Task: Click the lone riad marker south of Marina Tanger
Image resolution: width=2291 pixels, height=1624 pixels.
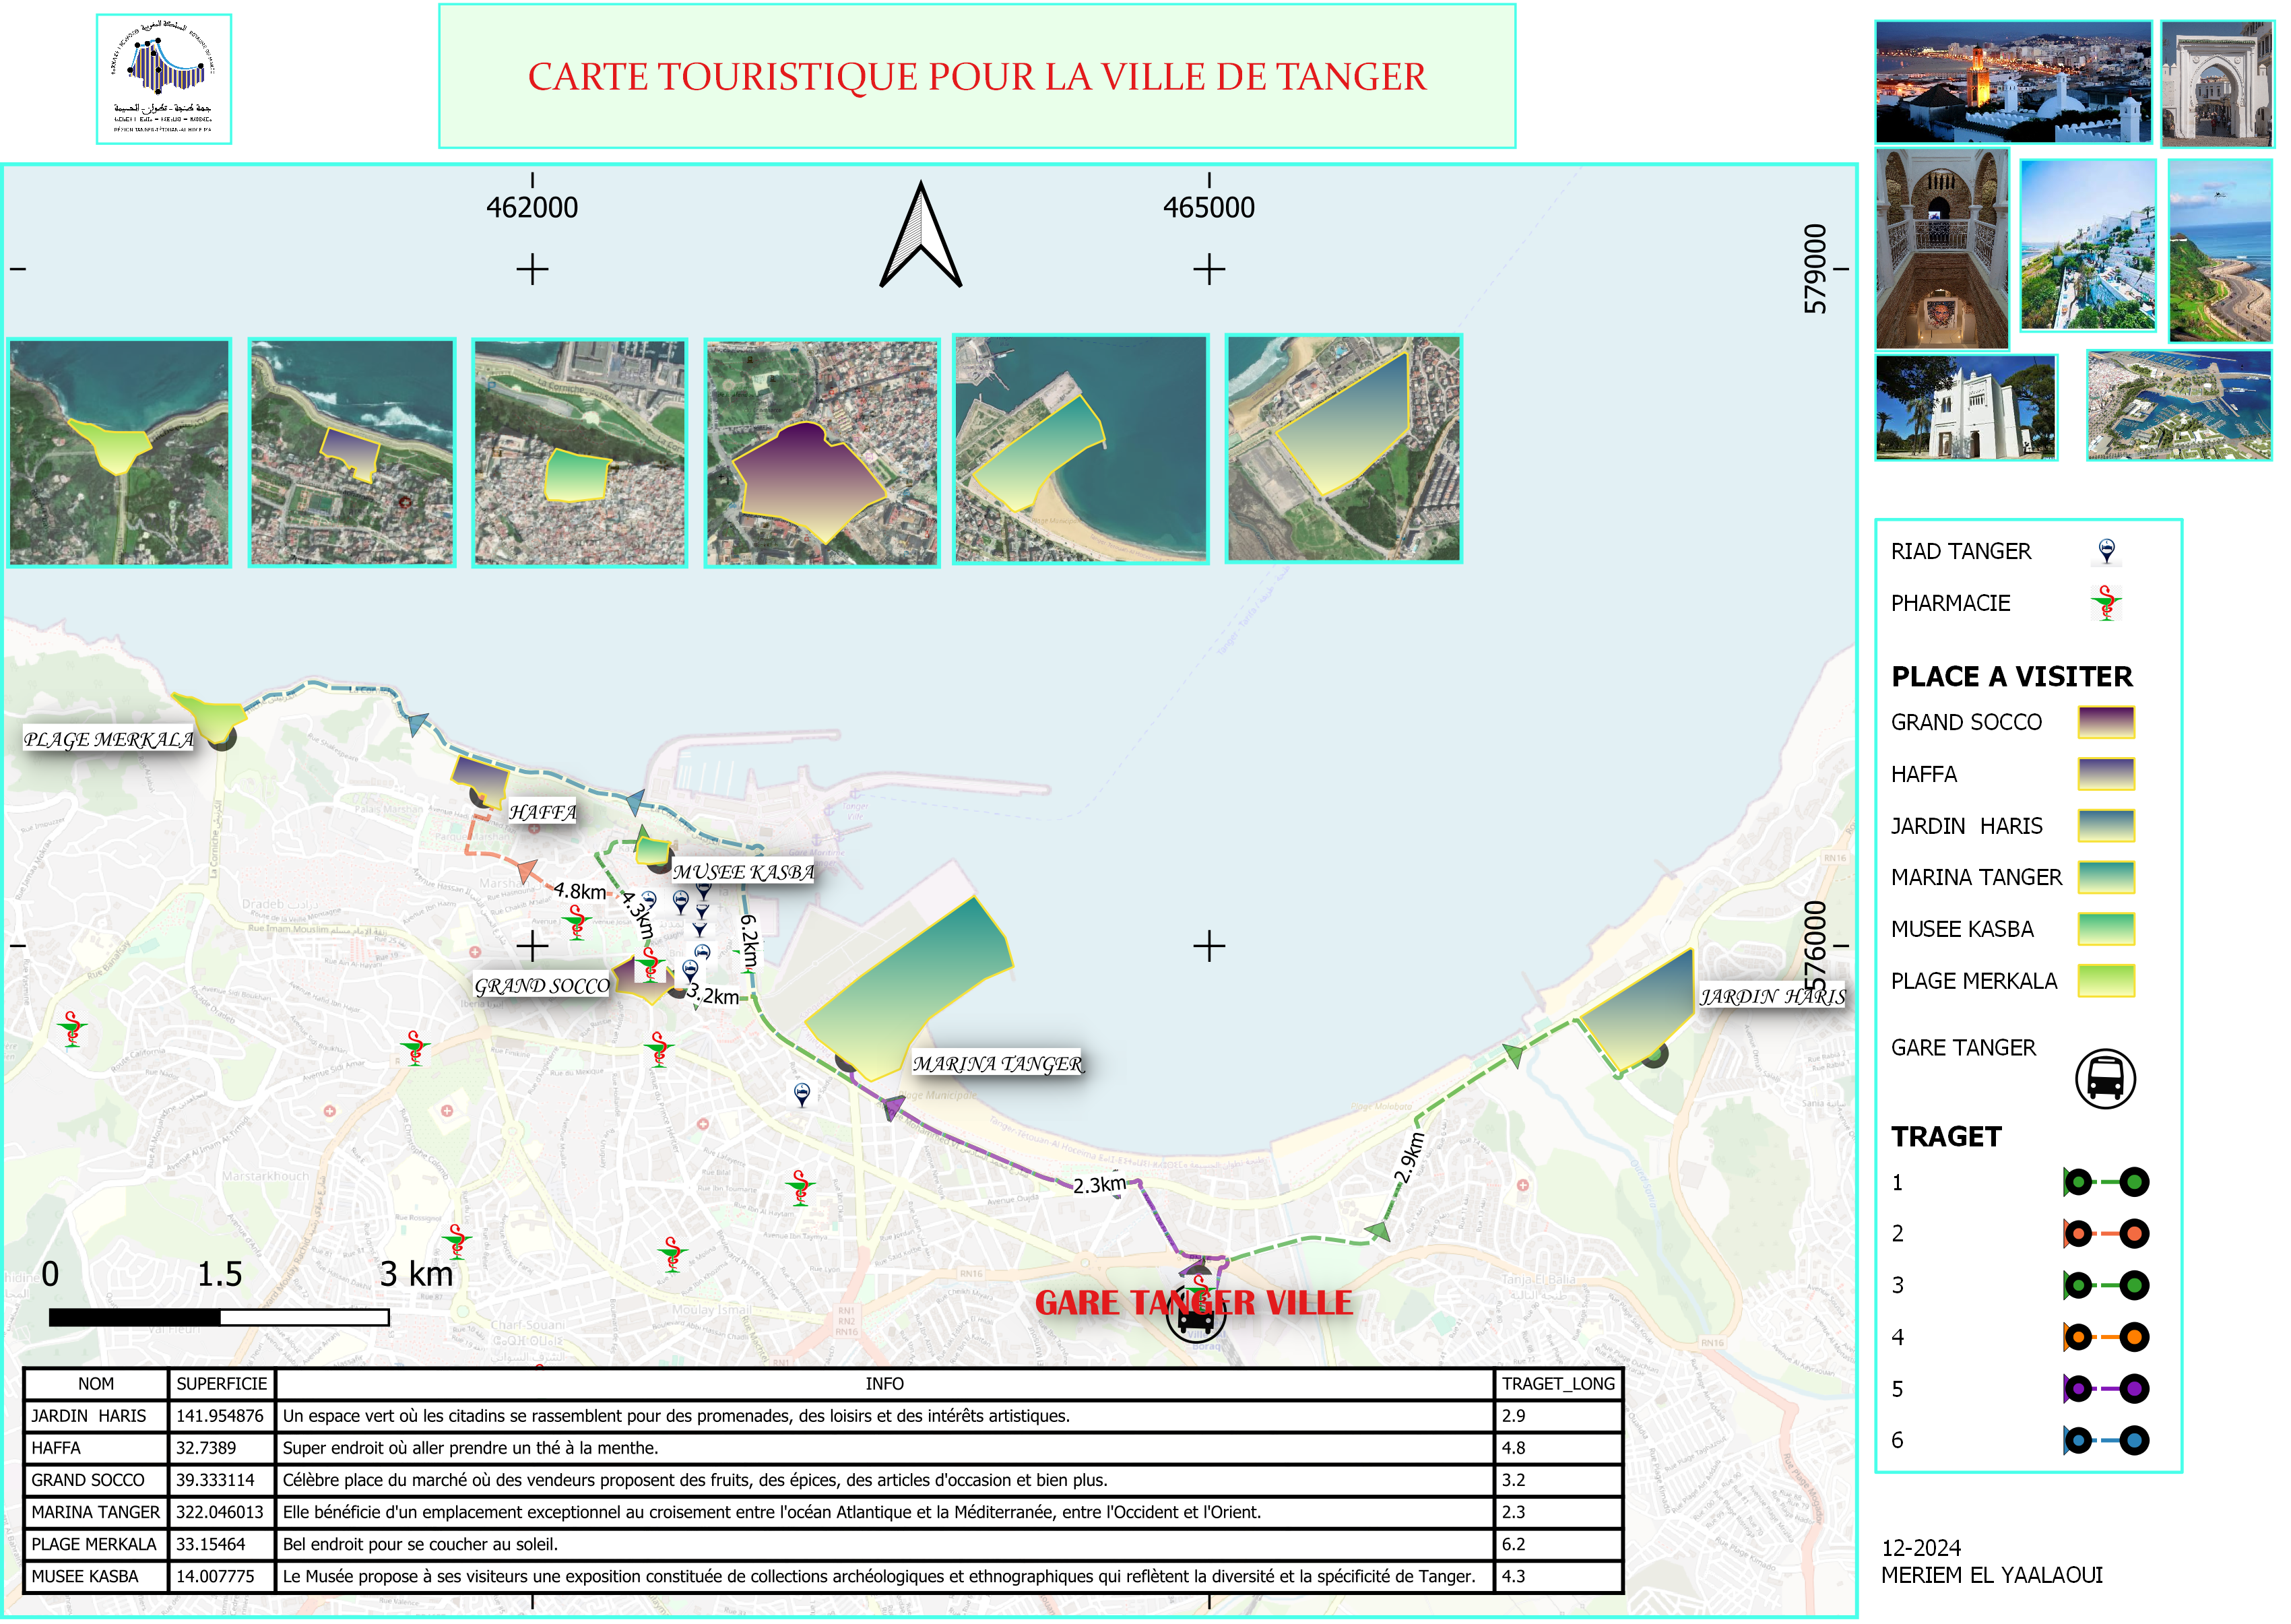Action: pos(802,1095)
